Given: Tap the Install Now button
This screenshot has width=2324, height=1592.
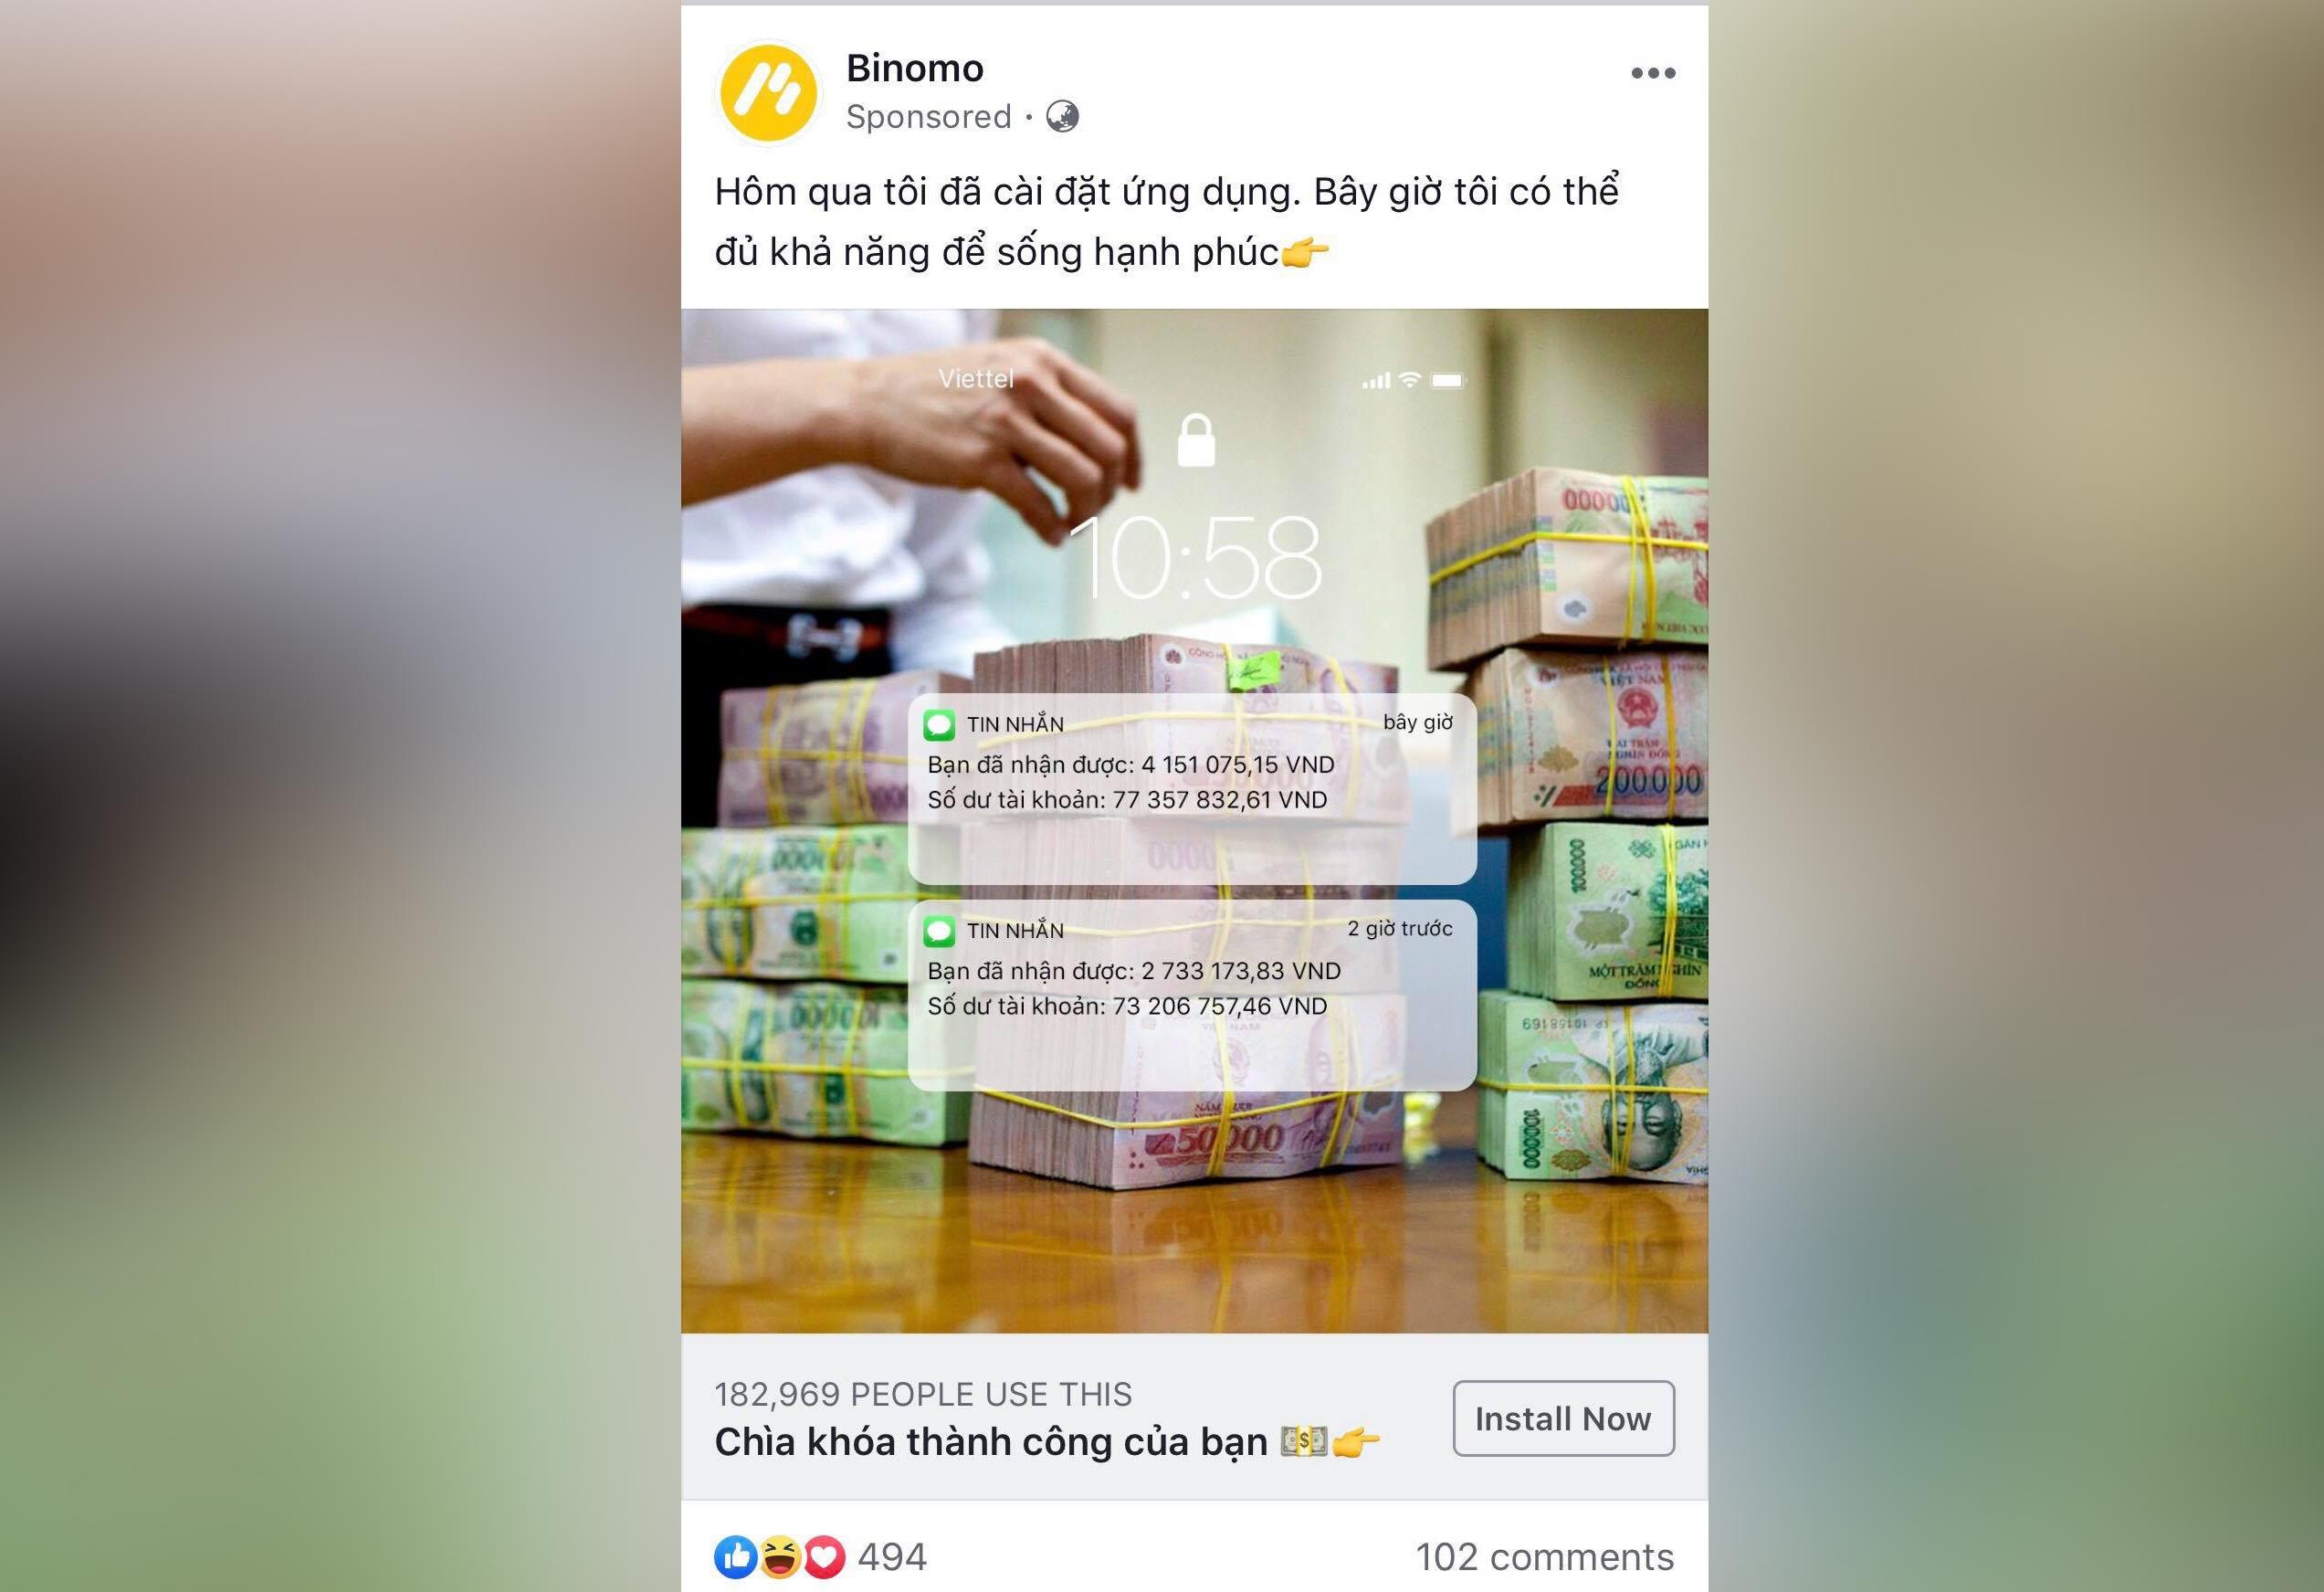Looking at the screenshot, I should click(x=1563, y=1418).
